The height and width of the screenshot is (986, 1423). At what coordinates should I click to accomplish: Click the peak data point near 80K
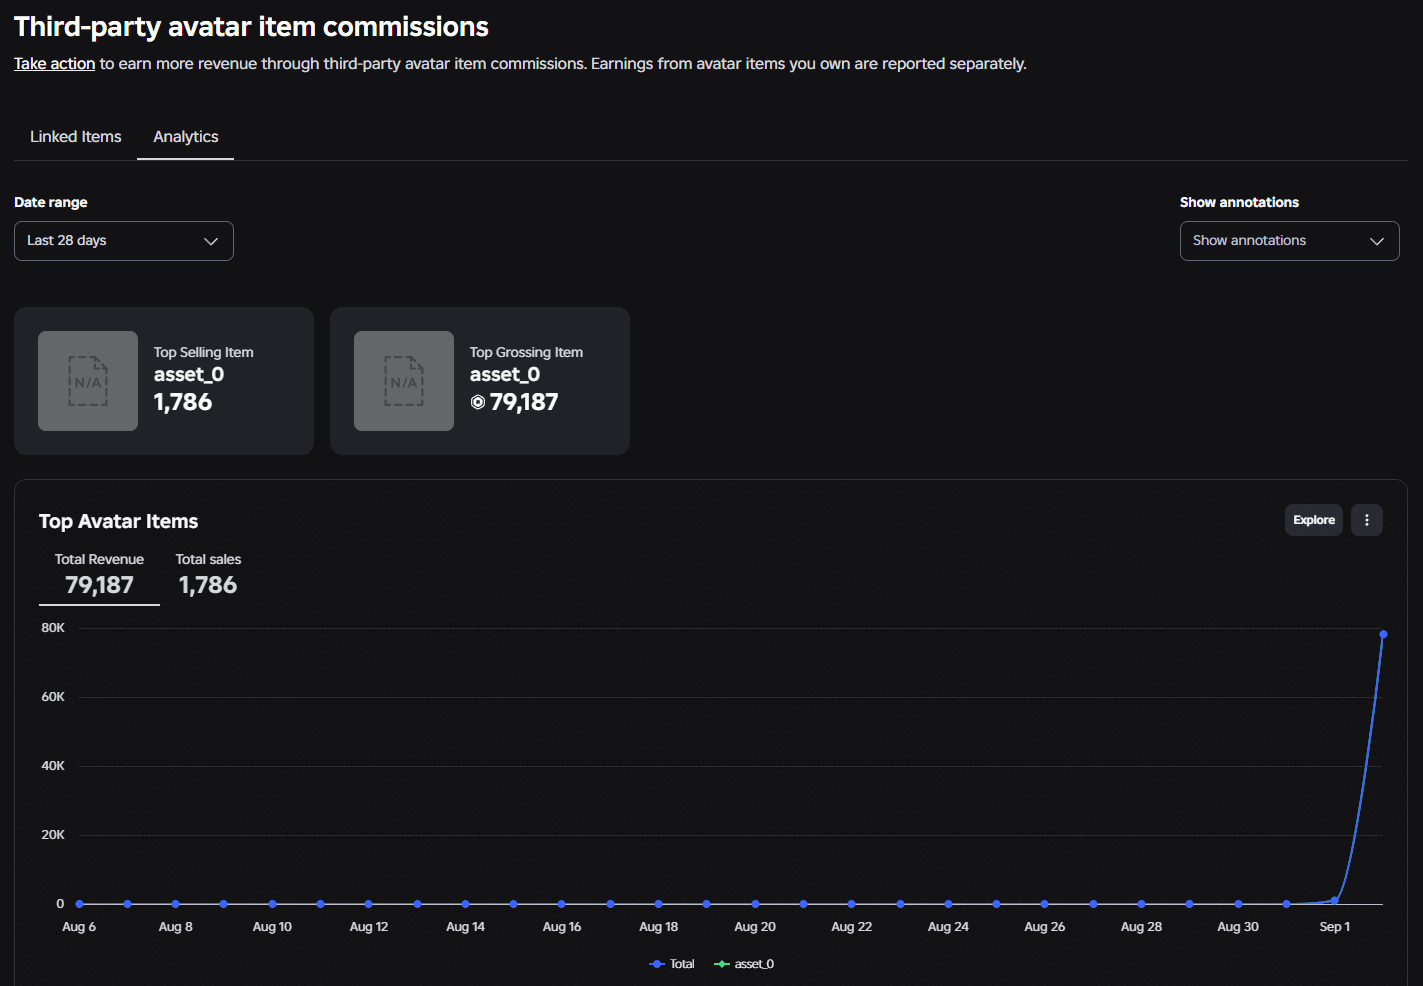1383,634
